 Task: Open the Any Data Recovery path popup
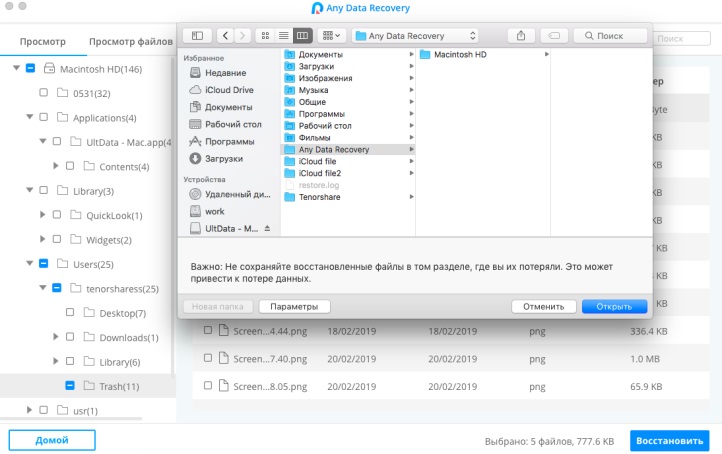click(415, 35)
